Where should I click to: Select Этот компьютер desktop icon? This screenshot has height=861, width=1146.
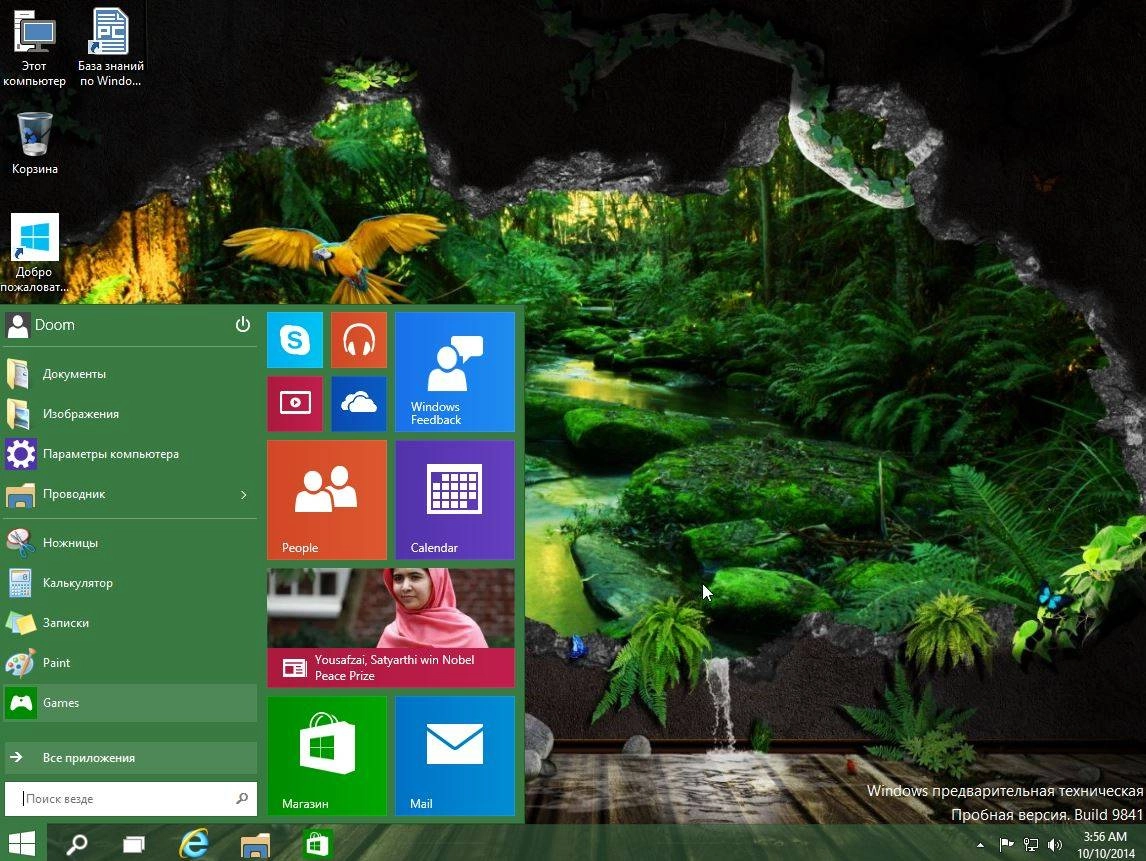[x=34, y=48]
